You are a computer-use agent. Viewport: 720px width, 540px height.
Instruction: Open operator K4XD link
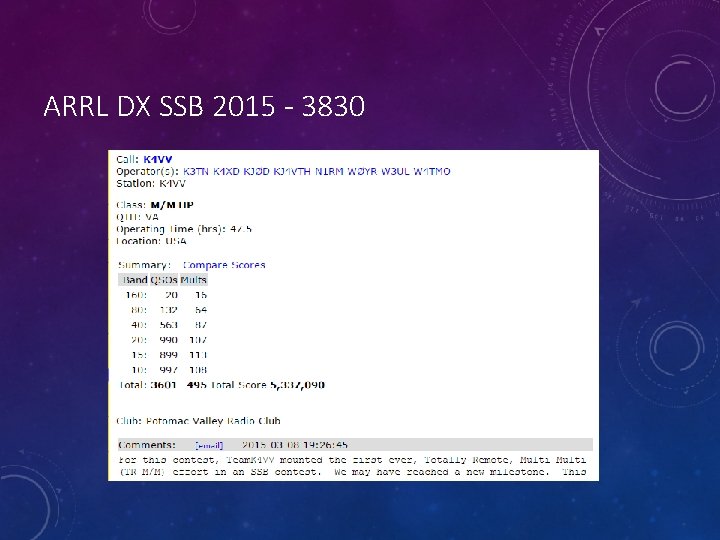pos(226,171)
